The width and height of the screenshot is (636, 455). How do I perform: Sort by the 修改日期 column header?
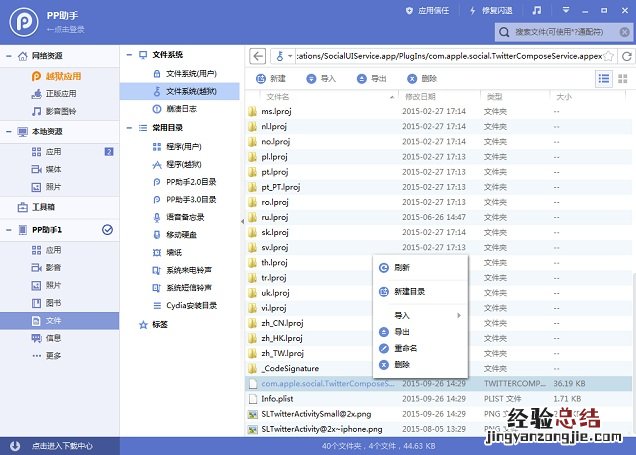point(420,97)
